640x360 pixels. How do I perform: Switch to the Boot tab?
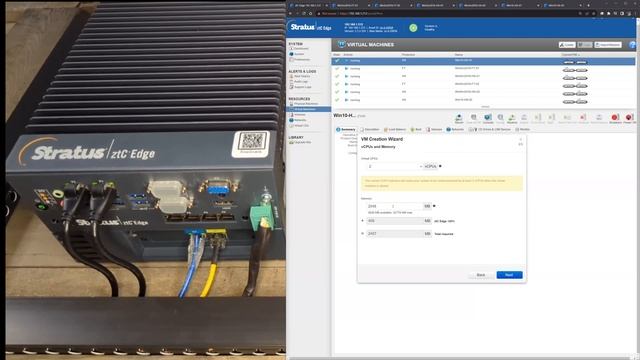point(416,129)
